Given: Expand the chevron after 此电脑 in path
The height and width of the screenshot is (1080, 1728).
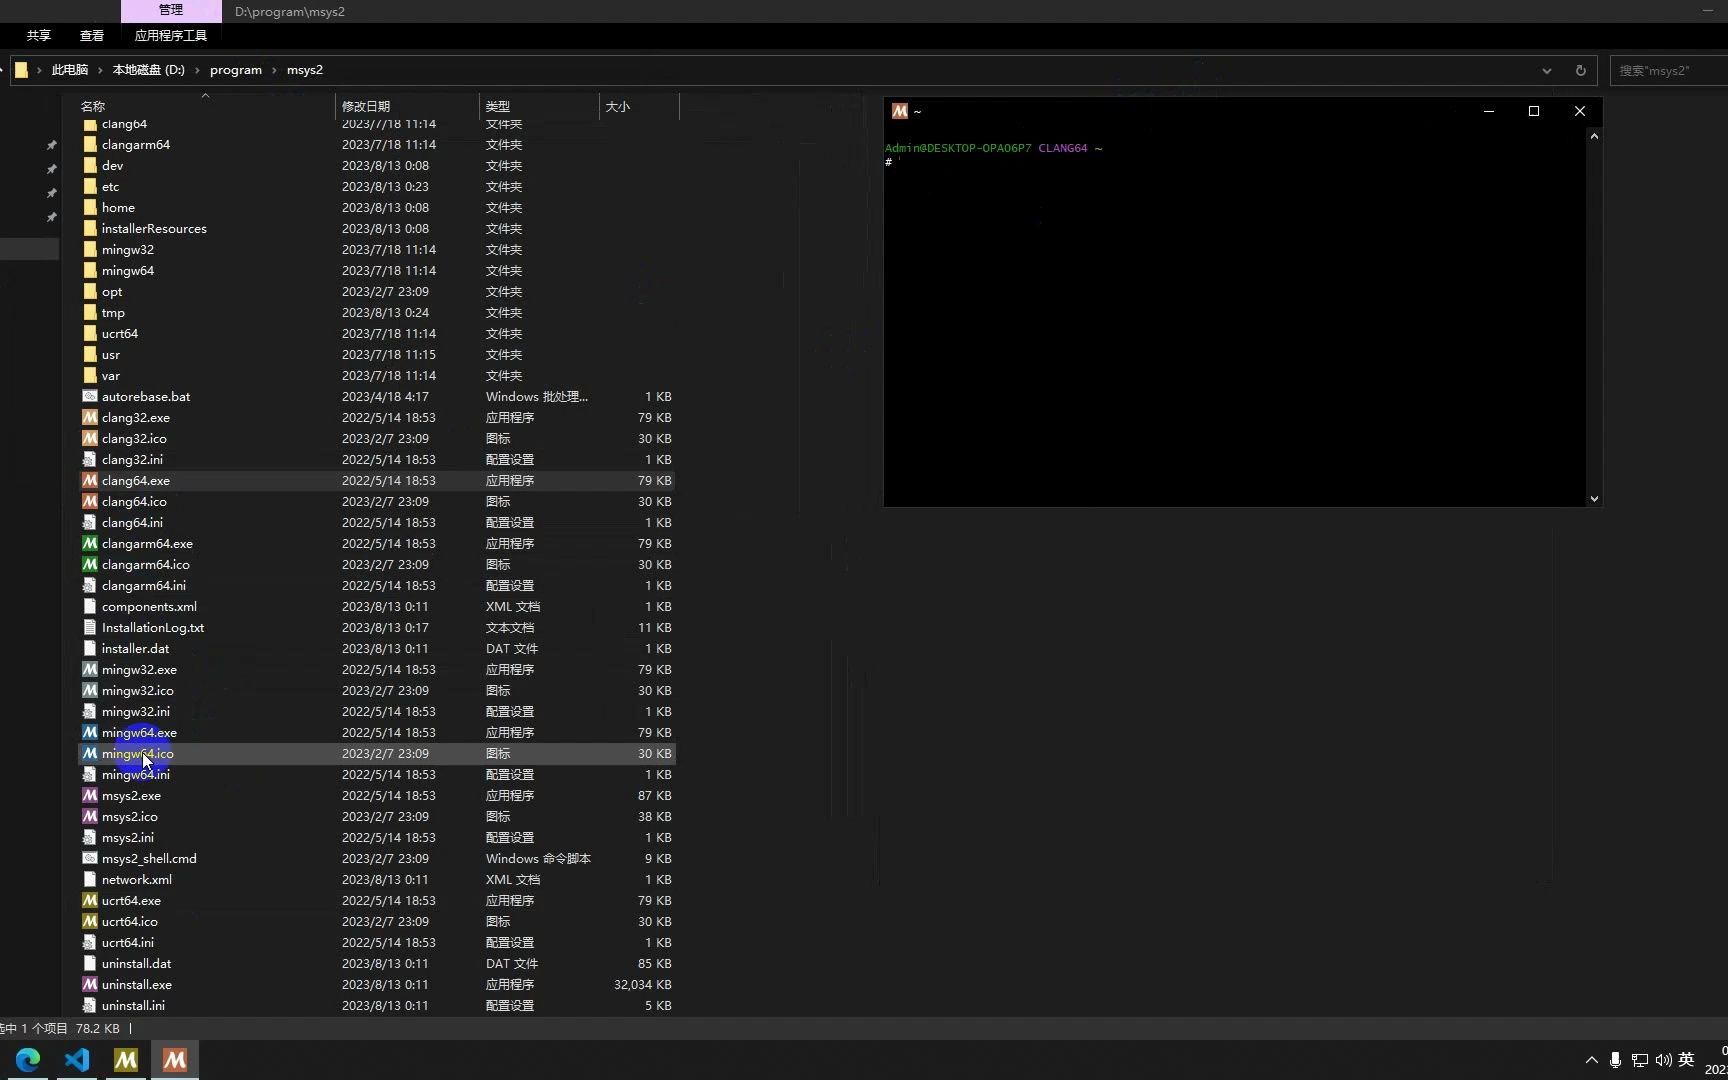Looking at the screenshot, I should pos(100,70).
